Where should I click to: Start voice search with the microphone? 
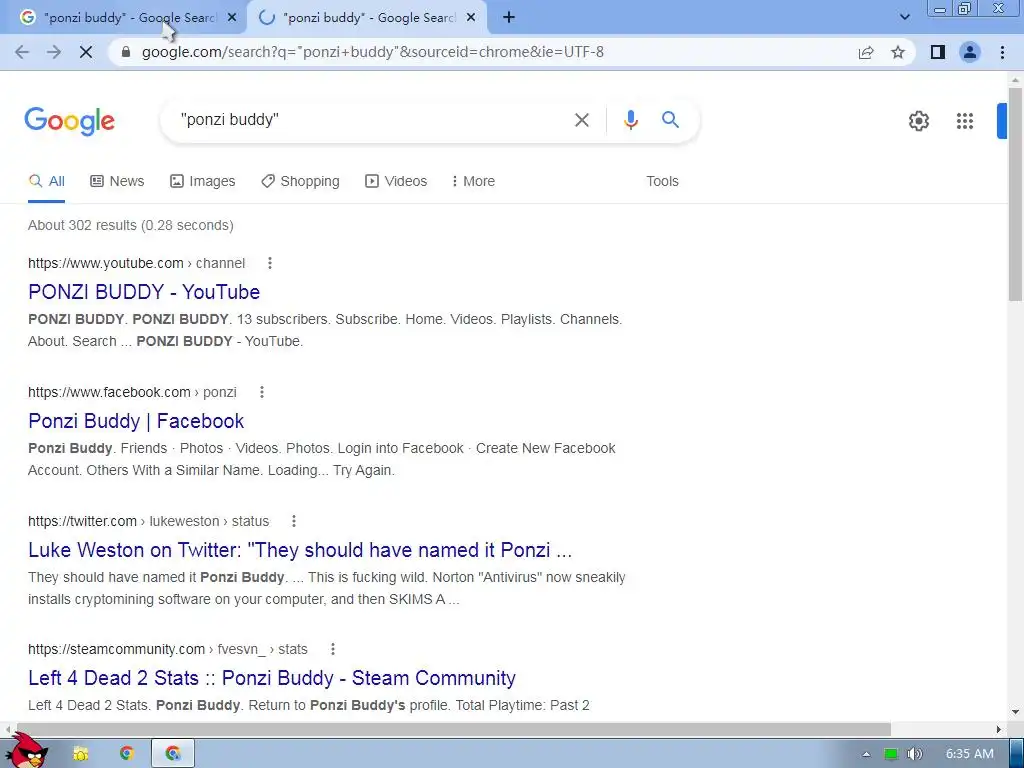[x=630, y=120]
